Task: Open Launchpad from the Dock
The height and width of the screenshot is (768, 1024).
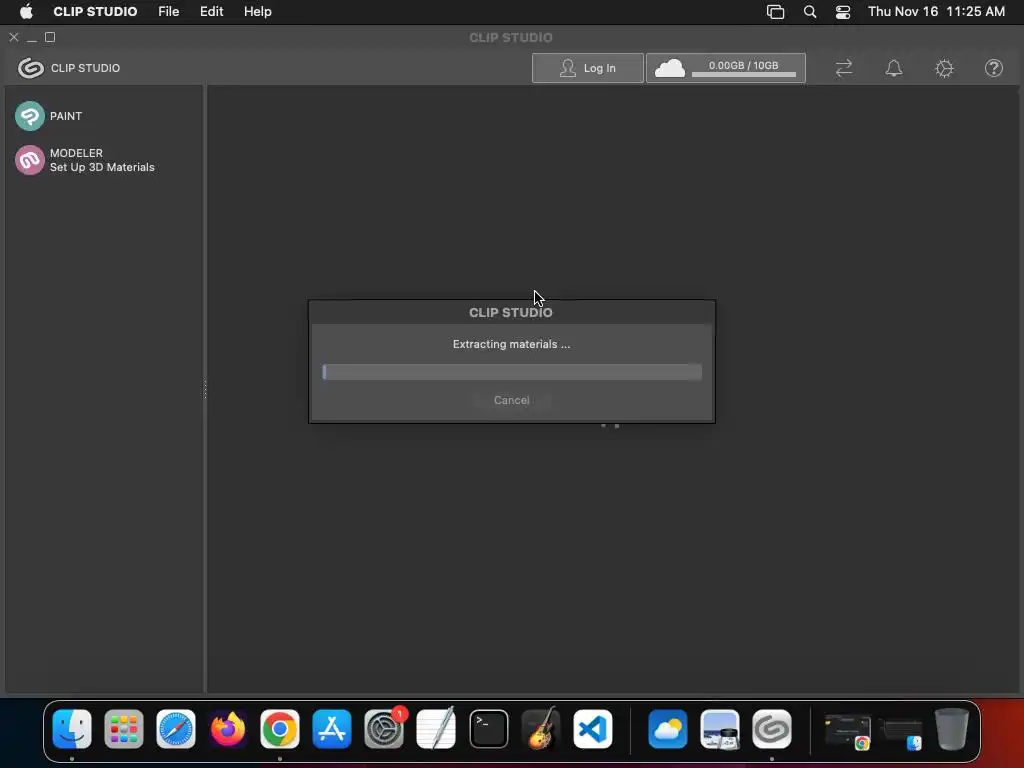Action: [124, 729]
